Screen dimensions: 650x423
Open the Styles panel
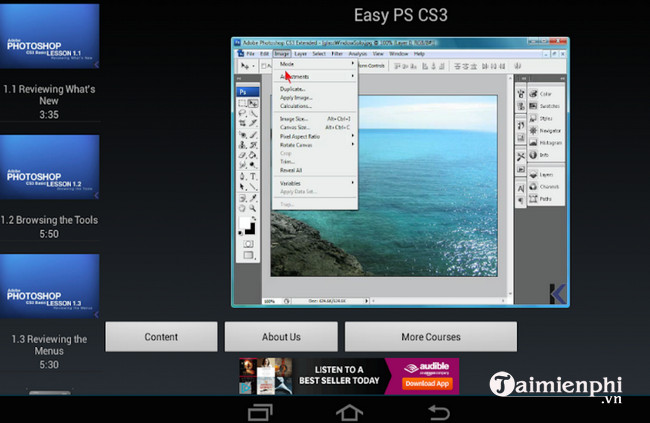546,118
